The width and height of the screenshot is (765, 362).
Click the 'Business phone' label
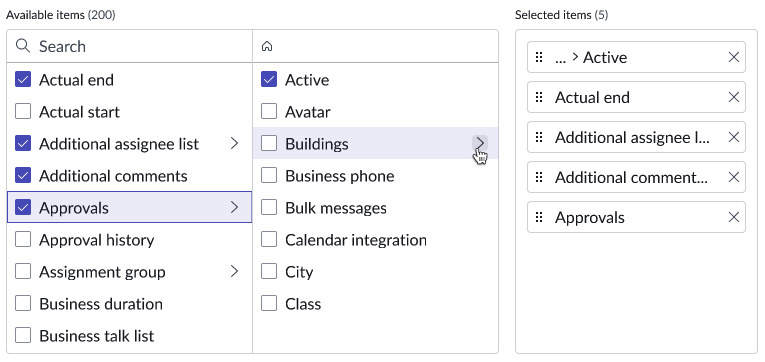coord(340,176)
